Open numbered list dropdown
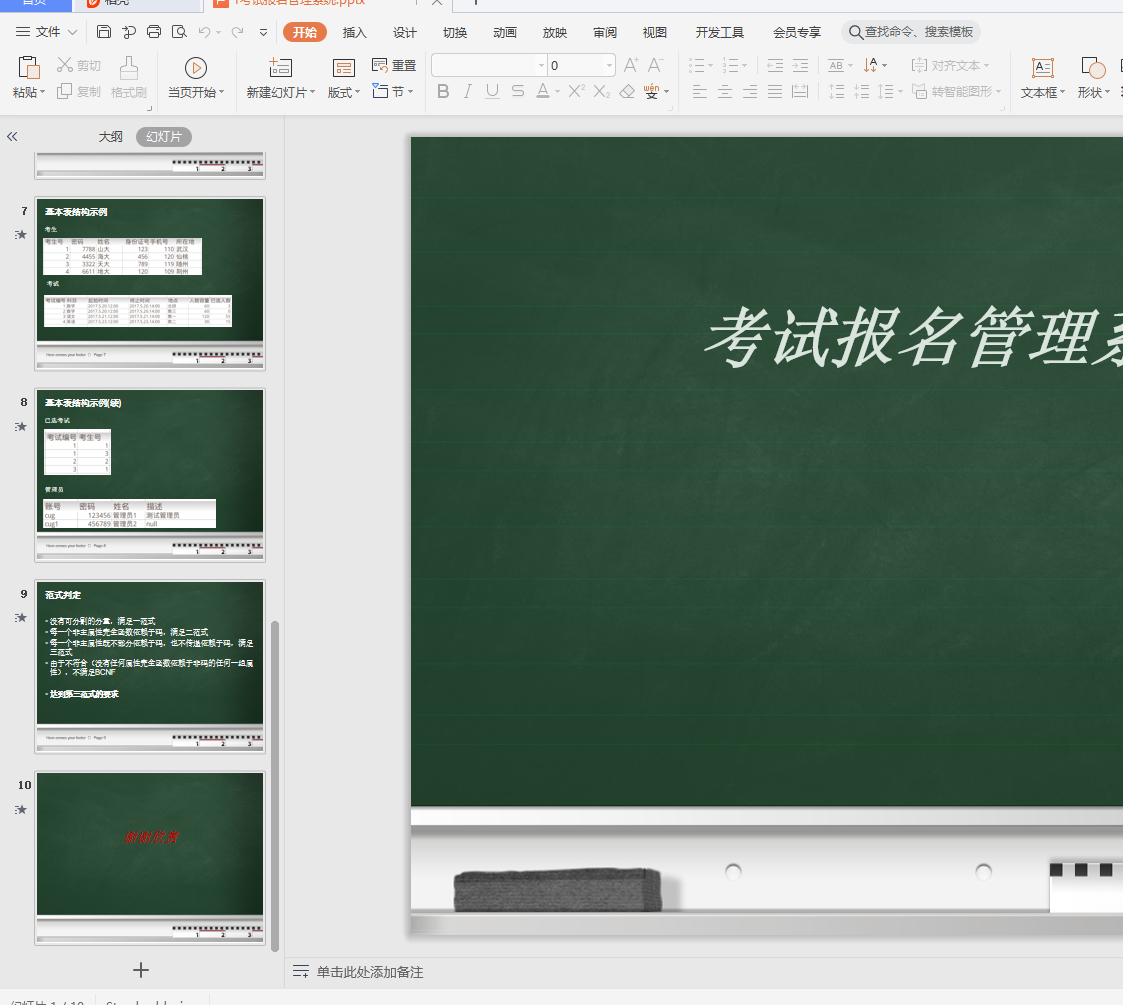 point(745,65)
